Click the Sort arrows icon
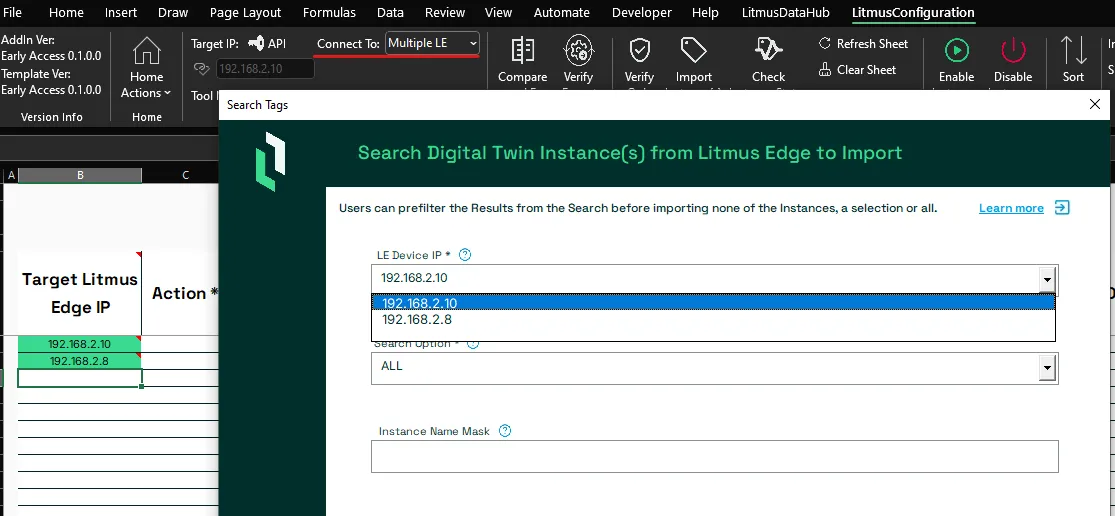 coord(1073,50)
